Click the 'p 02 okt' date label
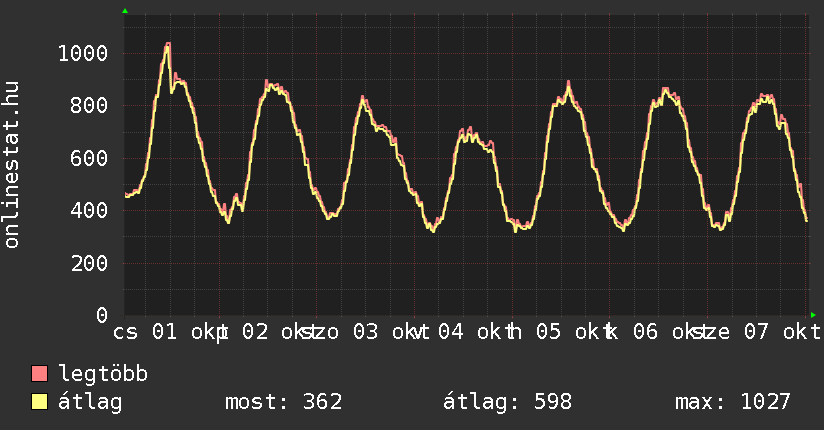Screen dimensions: 824x430 (x=266, y=332)
